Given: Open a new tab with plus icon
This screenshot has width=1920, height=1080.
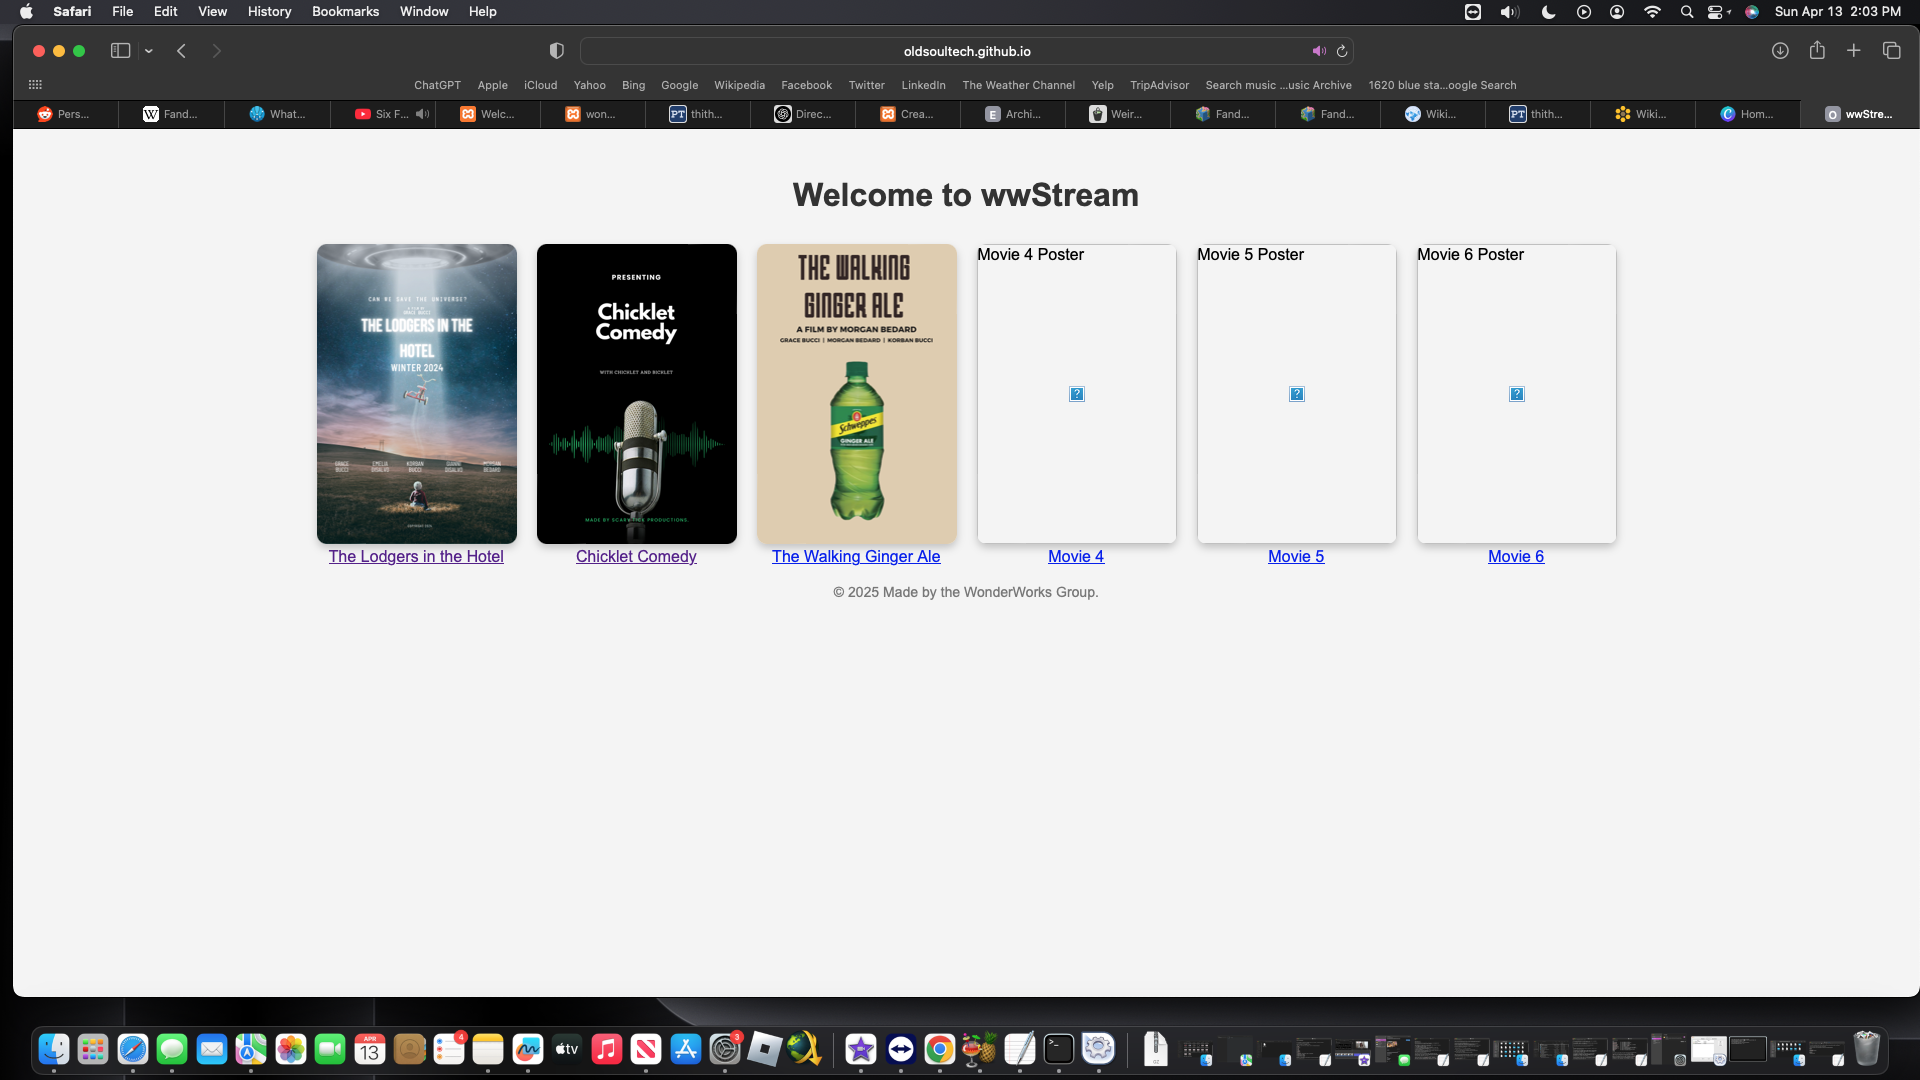Looking at the screenshot, I should tap(1853, 50).
